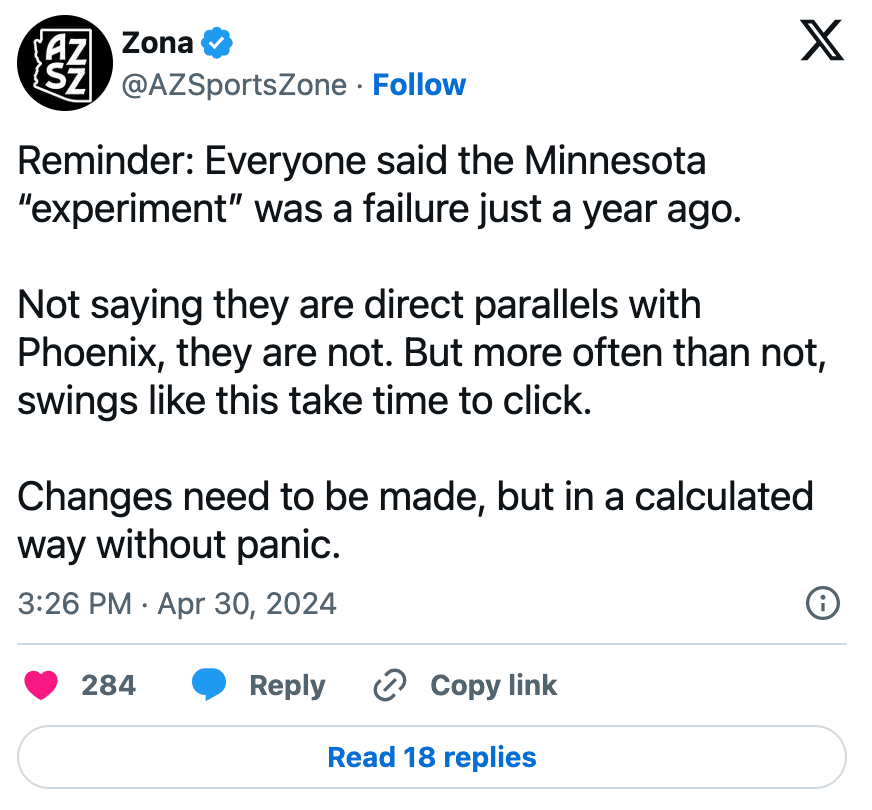This screenshot has height=810, width=872.
Task: Open the tweet info circle icon
Action: [x=823, y=603]
